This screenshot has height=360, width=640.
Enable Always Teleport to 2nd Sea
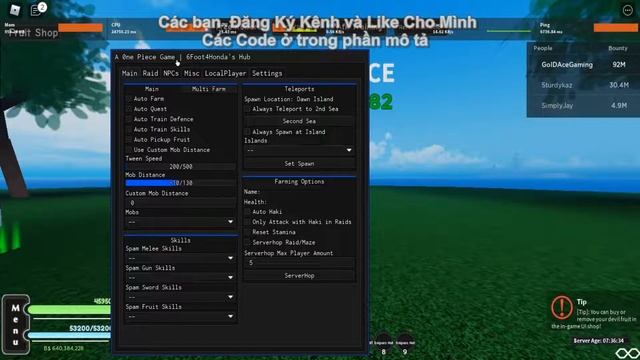[247, 109]
